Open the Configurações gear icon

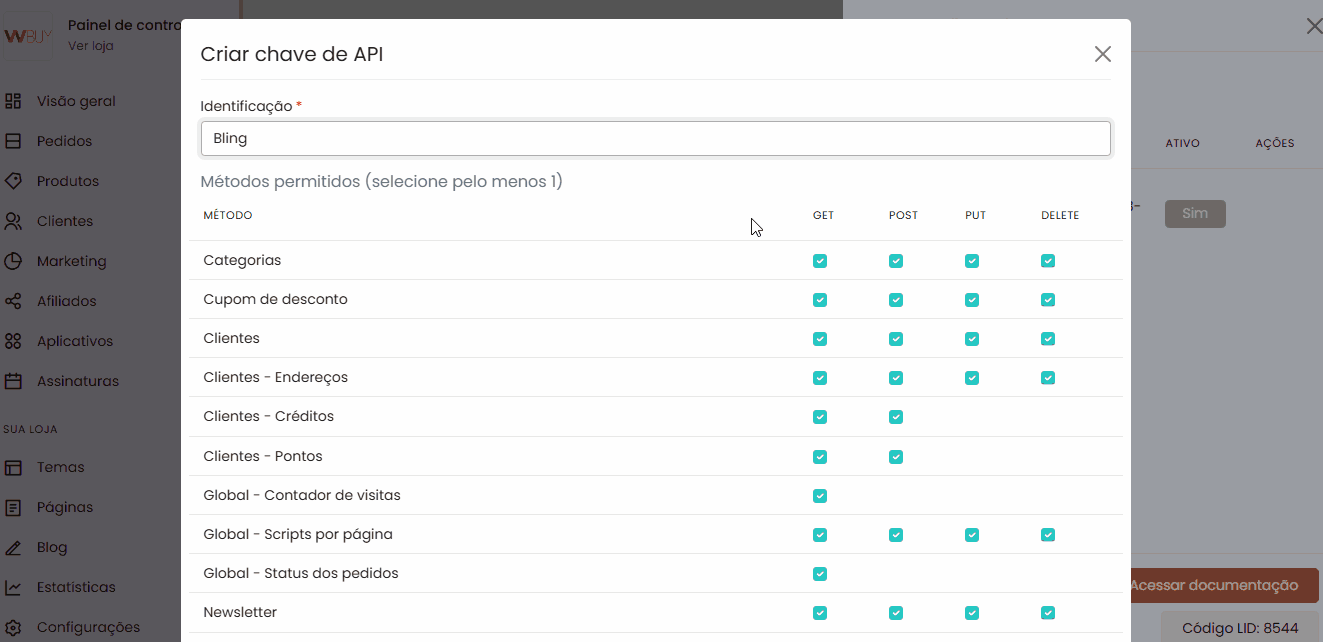point(13,627)
